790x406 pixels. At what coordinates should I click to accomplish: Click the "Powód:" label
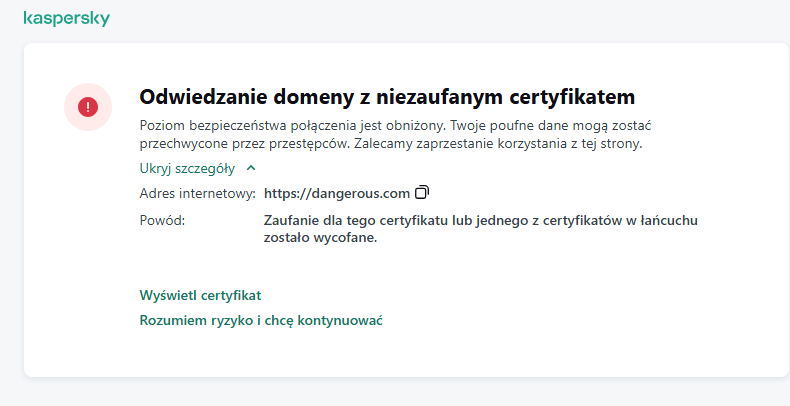163,218
